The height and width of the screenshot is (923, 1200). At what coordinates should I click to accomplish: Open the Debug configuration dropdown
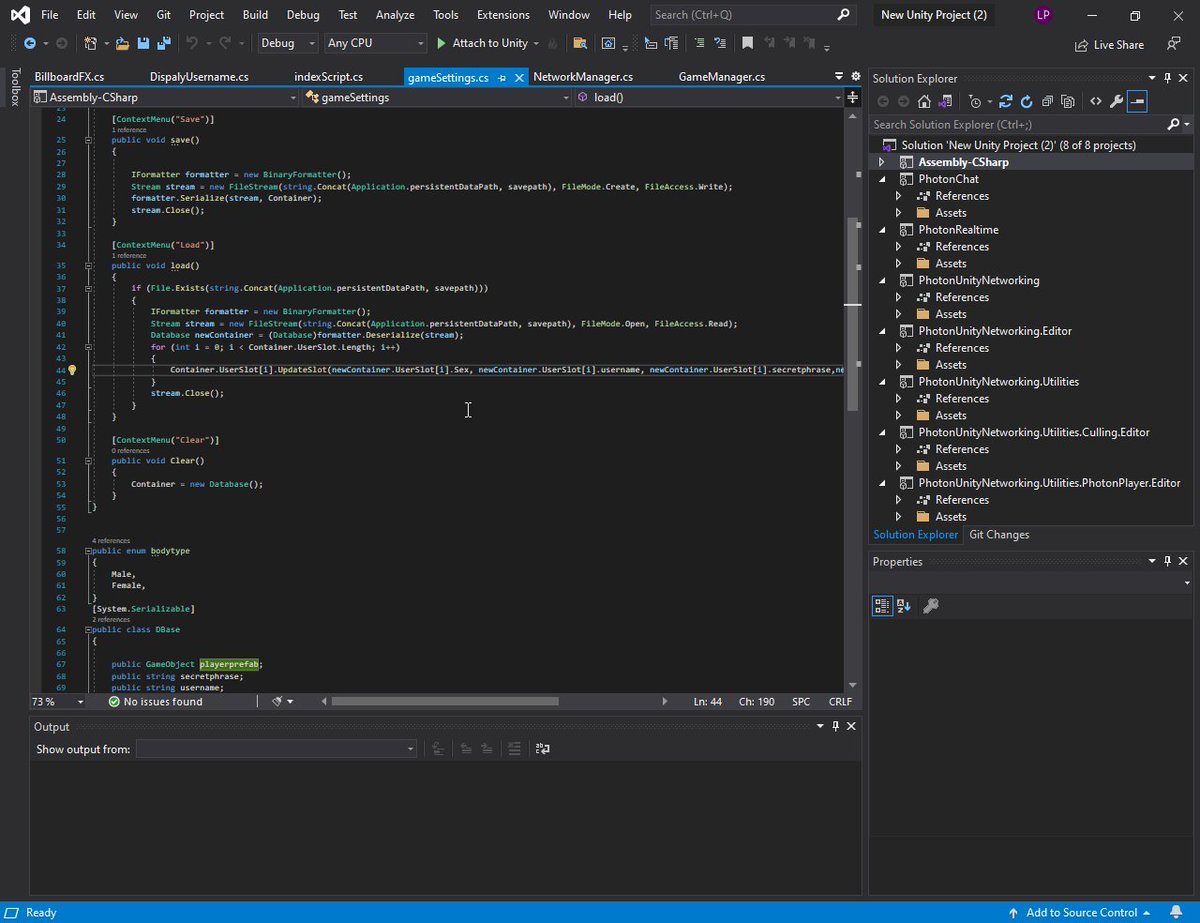point(288,44)
